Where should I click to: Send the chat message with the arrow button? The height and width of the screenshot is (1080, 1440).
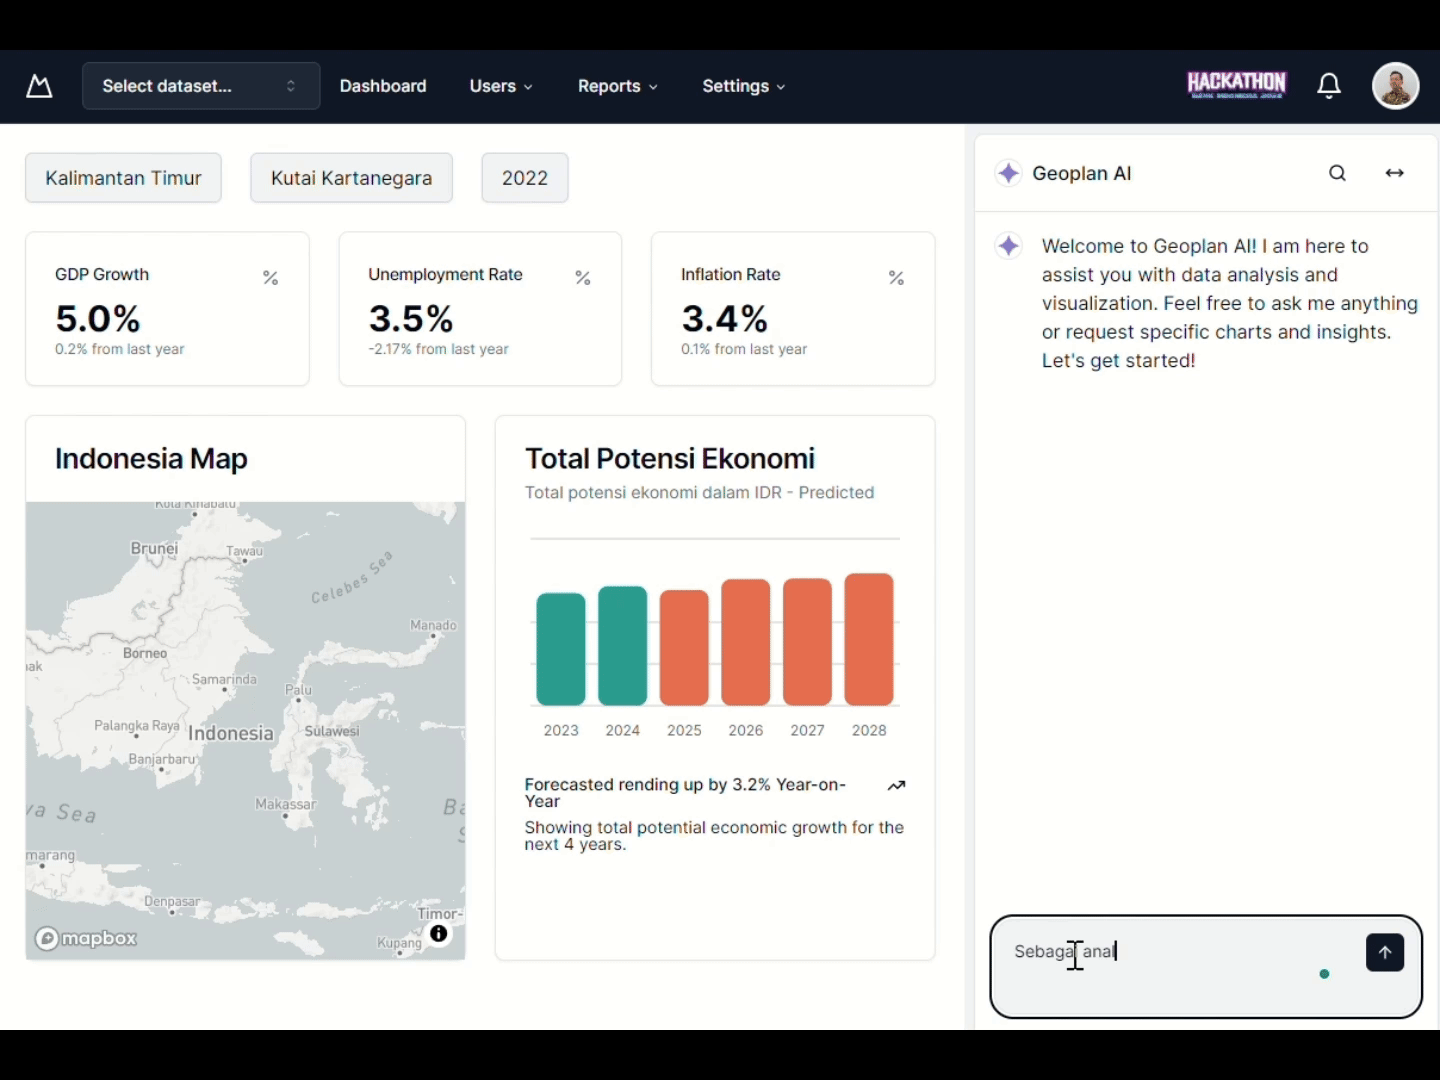pos(1384,952)
